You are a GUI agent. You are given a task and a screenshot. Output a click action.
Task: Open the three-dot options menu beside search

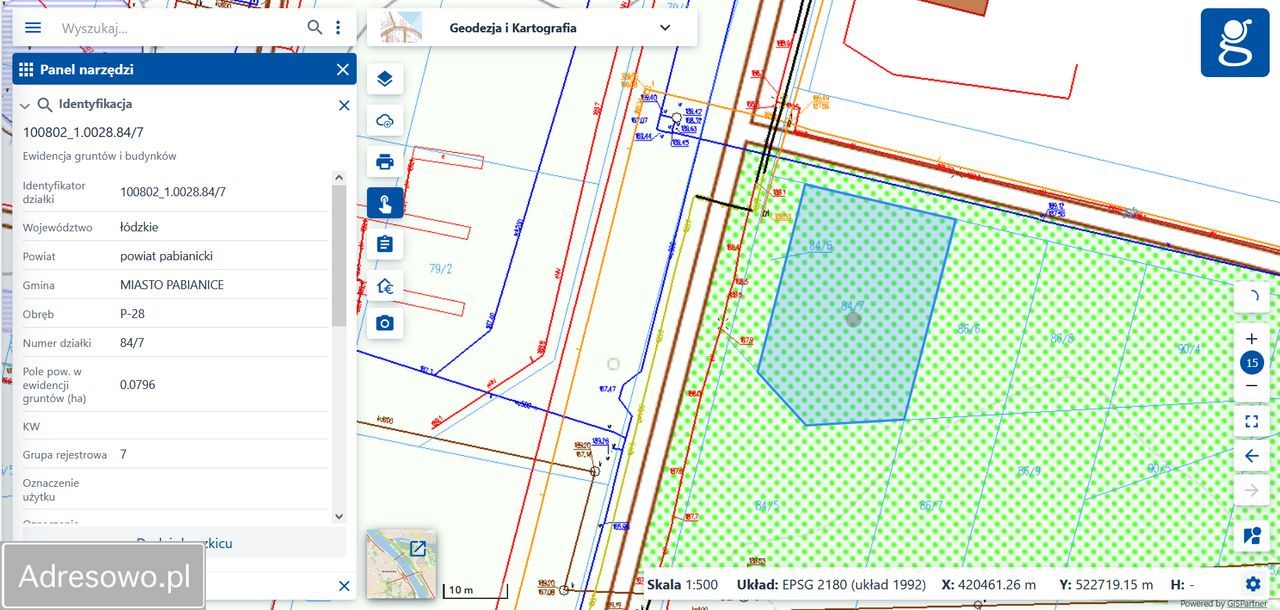coord(338,28)
